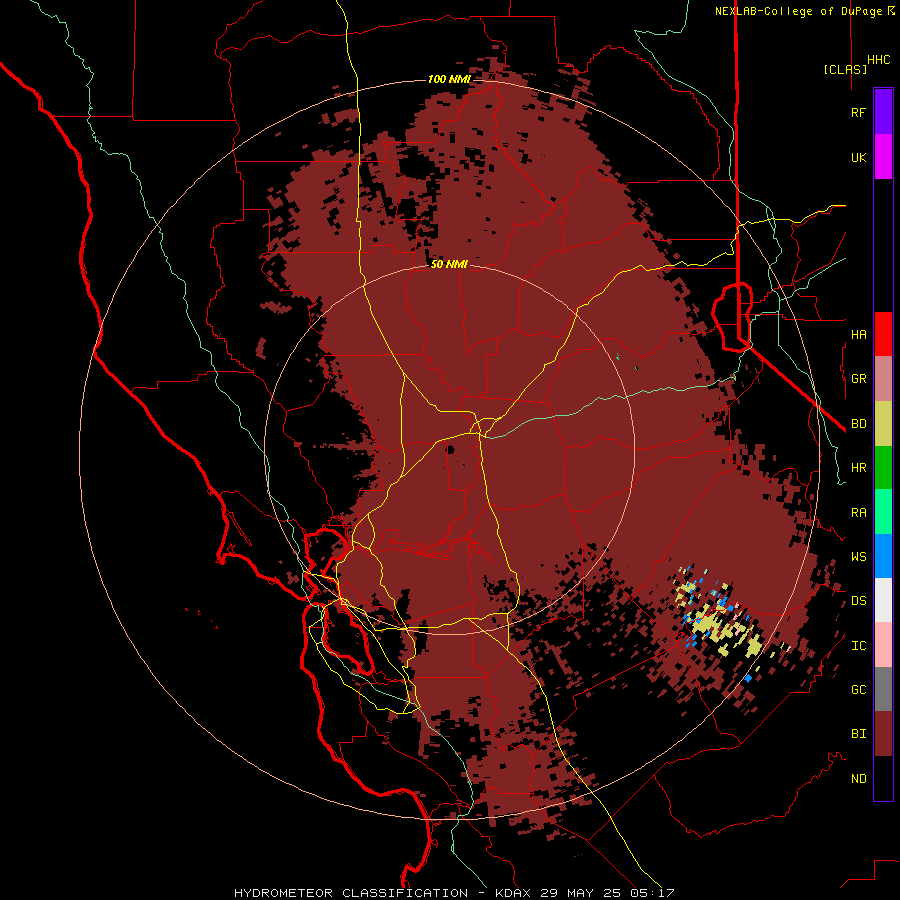The image size is (900, 900).
Task: Click the HHC product label
Action: click(879, 60)
